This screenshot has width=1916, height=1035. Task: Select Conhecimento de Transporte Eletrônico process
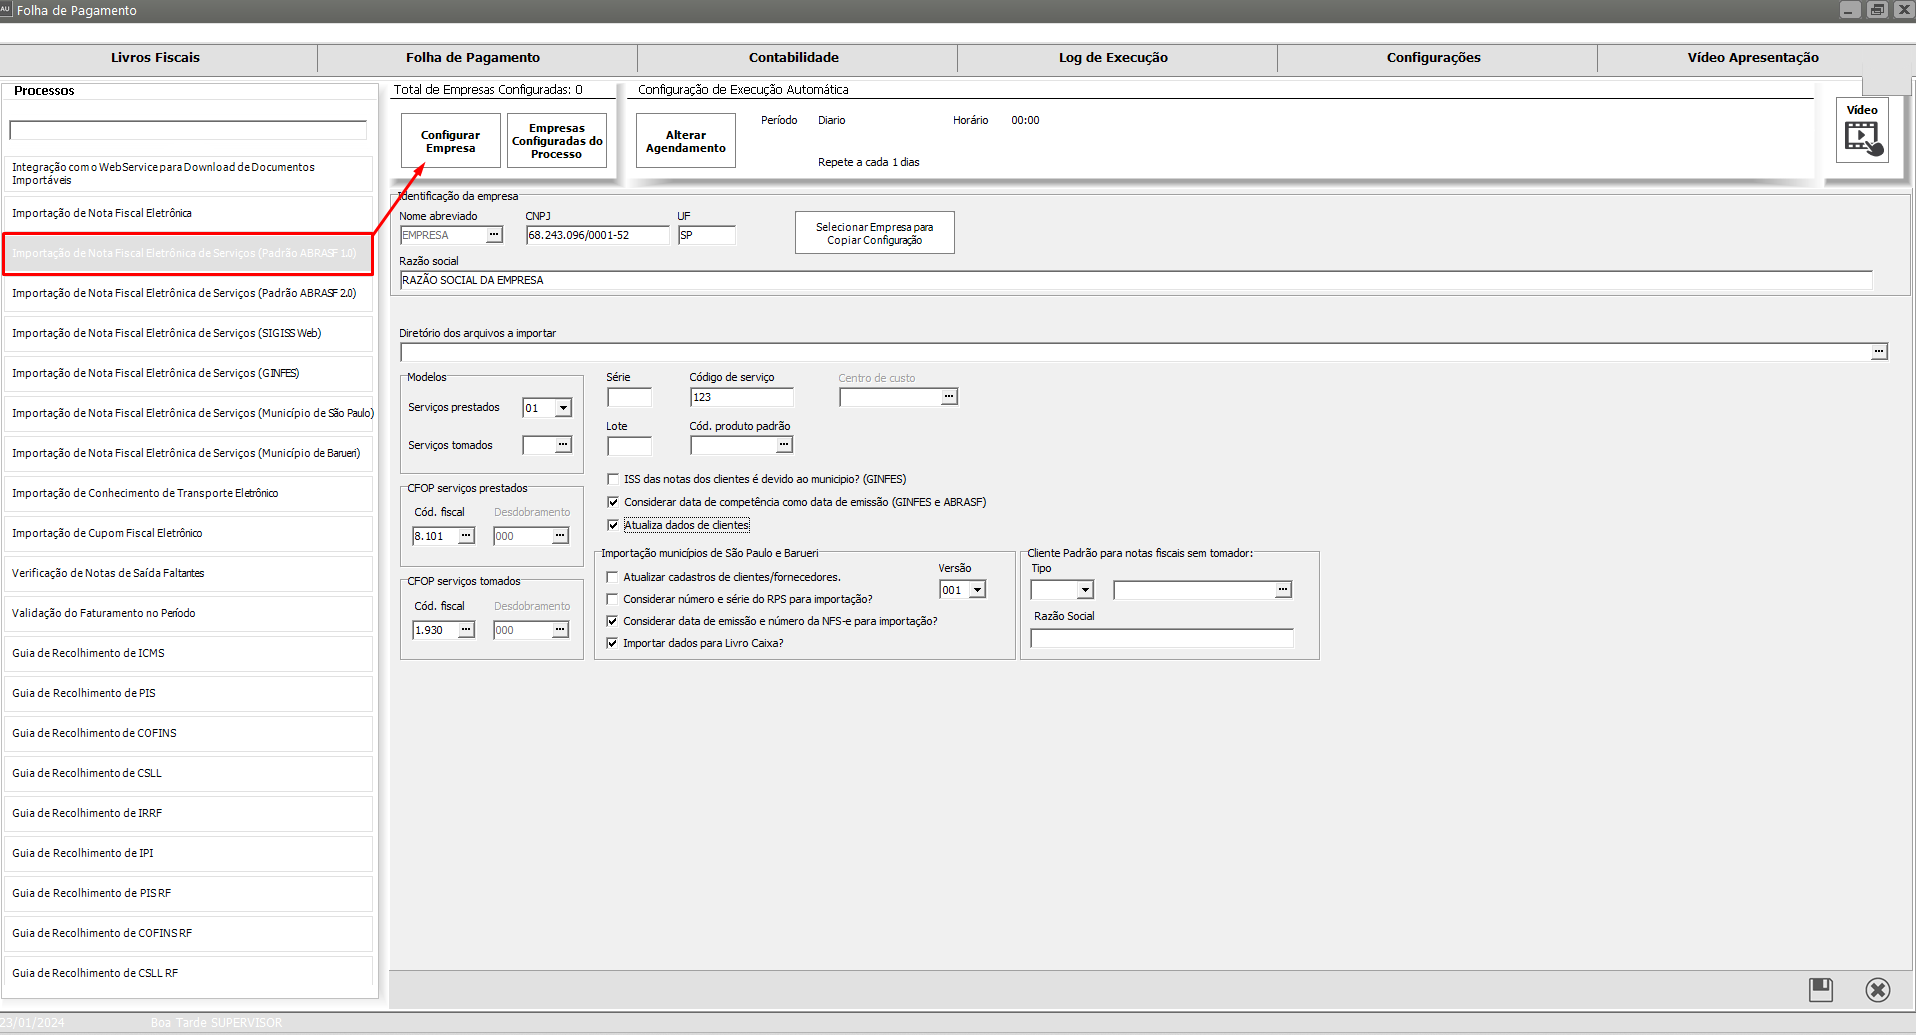click(188, 494)
